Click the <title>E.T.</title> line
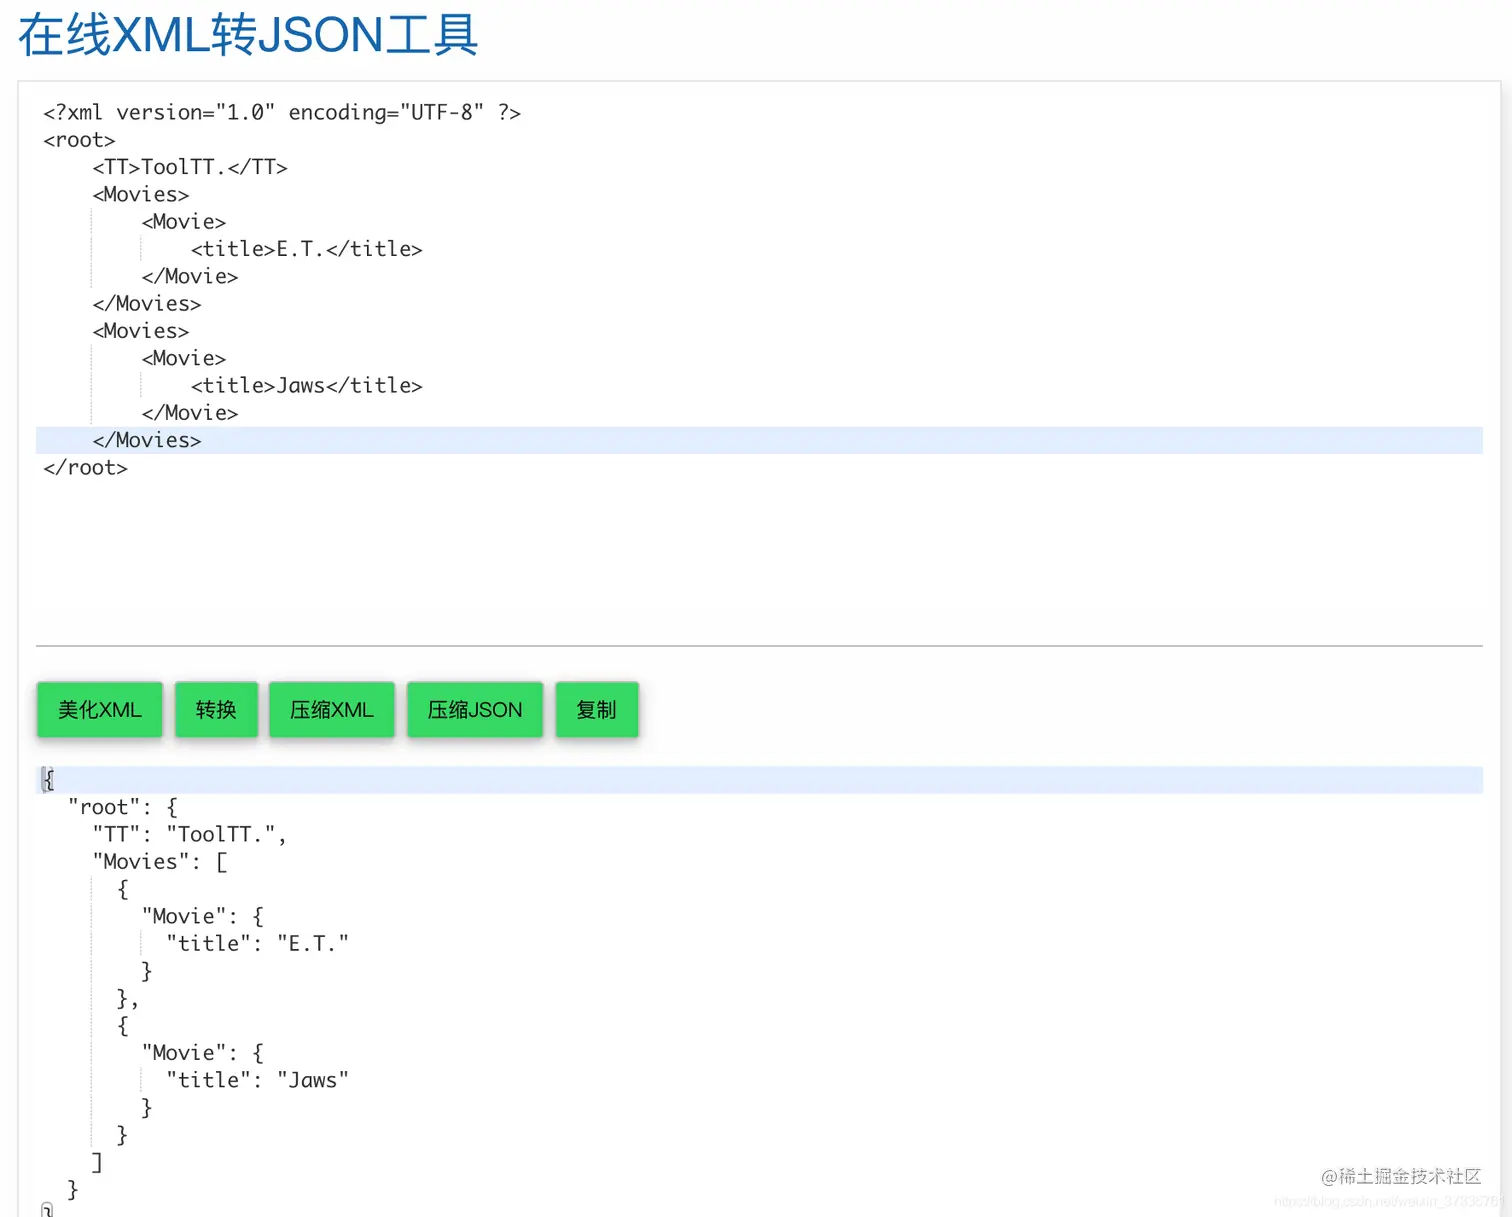 307,249
